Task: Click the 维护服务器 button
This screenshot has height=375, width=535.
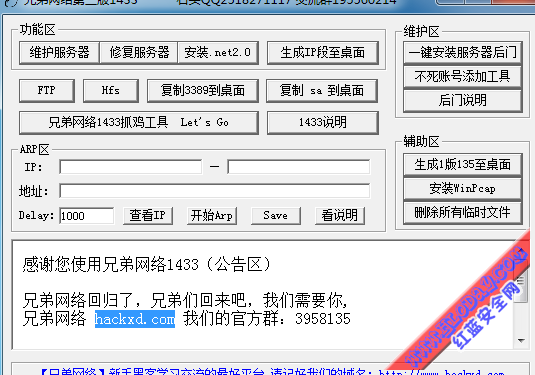Action: click(59, 53)
